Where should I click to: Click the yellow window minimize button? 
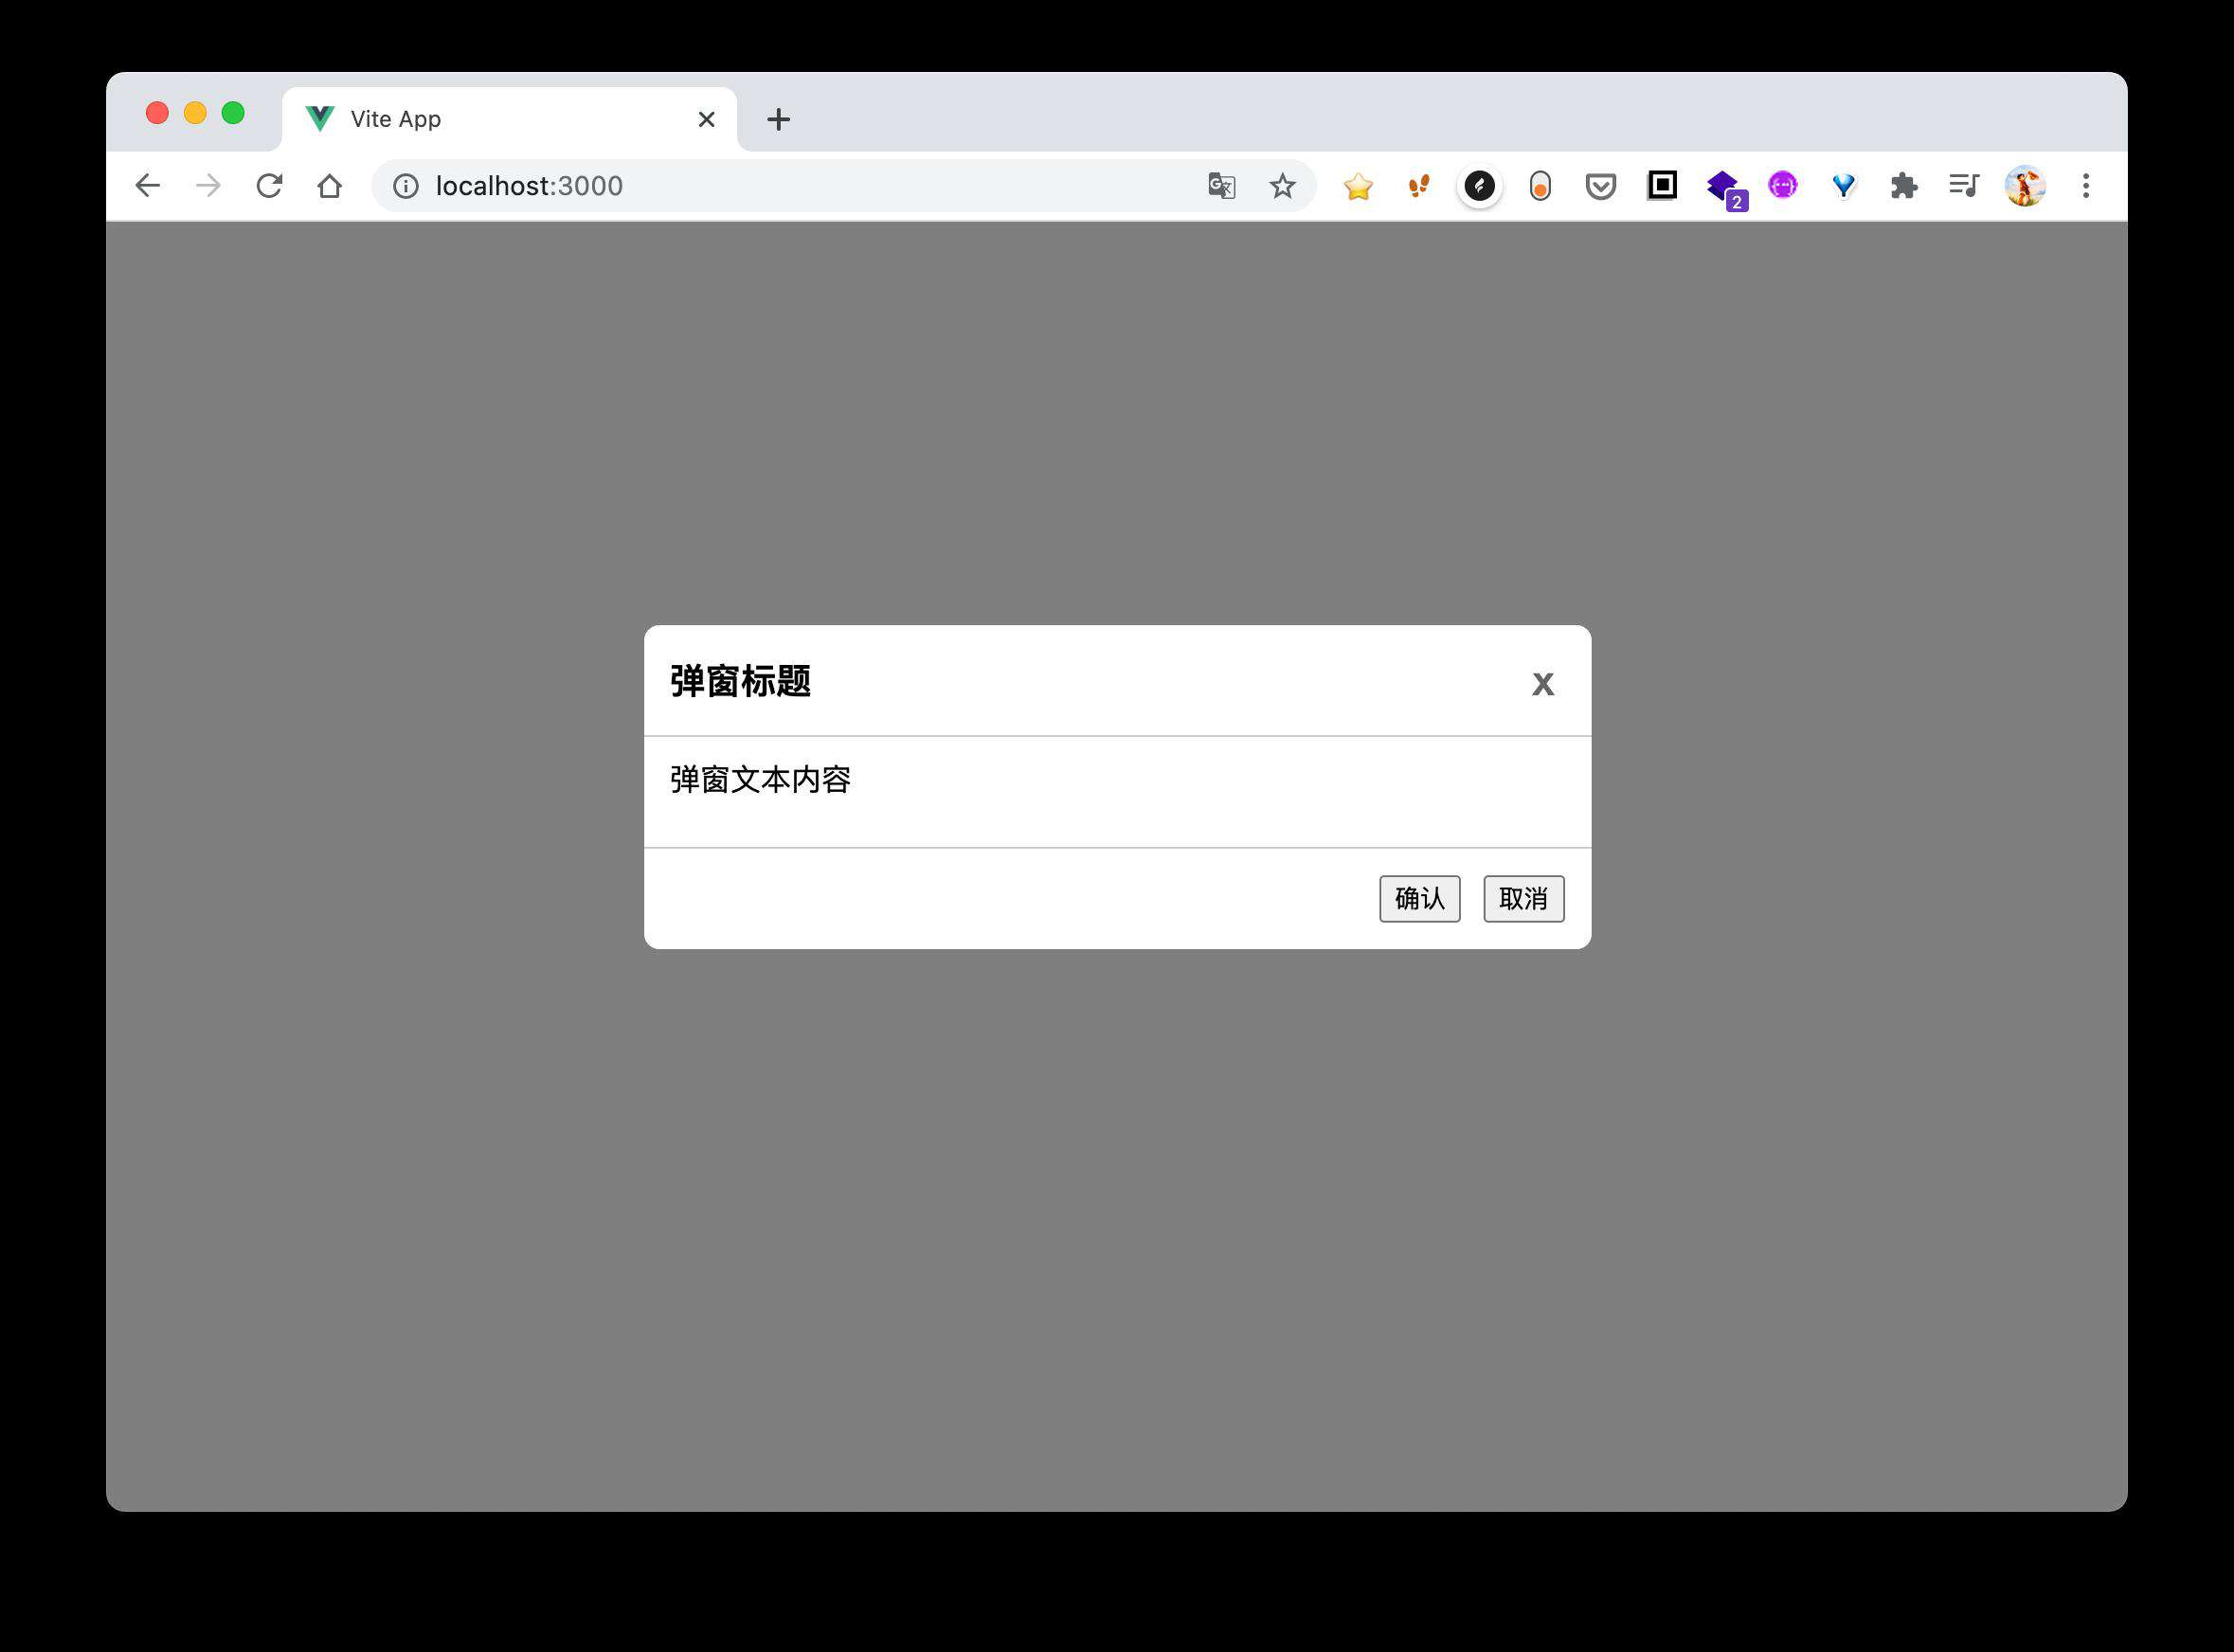click(x=195, y=113)
